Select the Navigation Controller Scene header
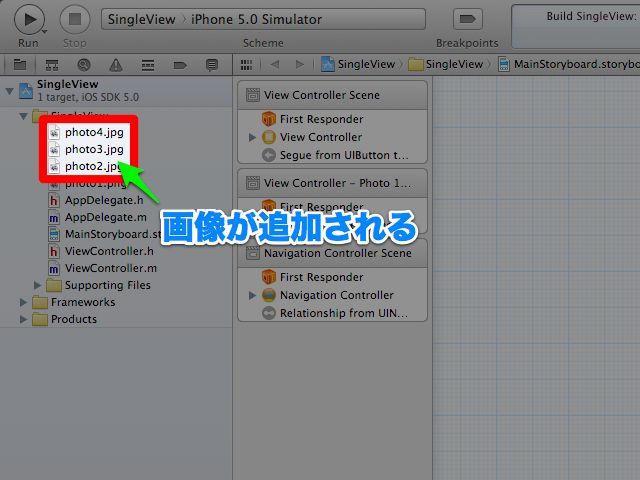This screenshot has height=480, width=640. click(x=333, y=253)
